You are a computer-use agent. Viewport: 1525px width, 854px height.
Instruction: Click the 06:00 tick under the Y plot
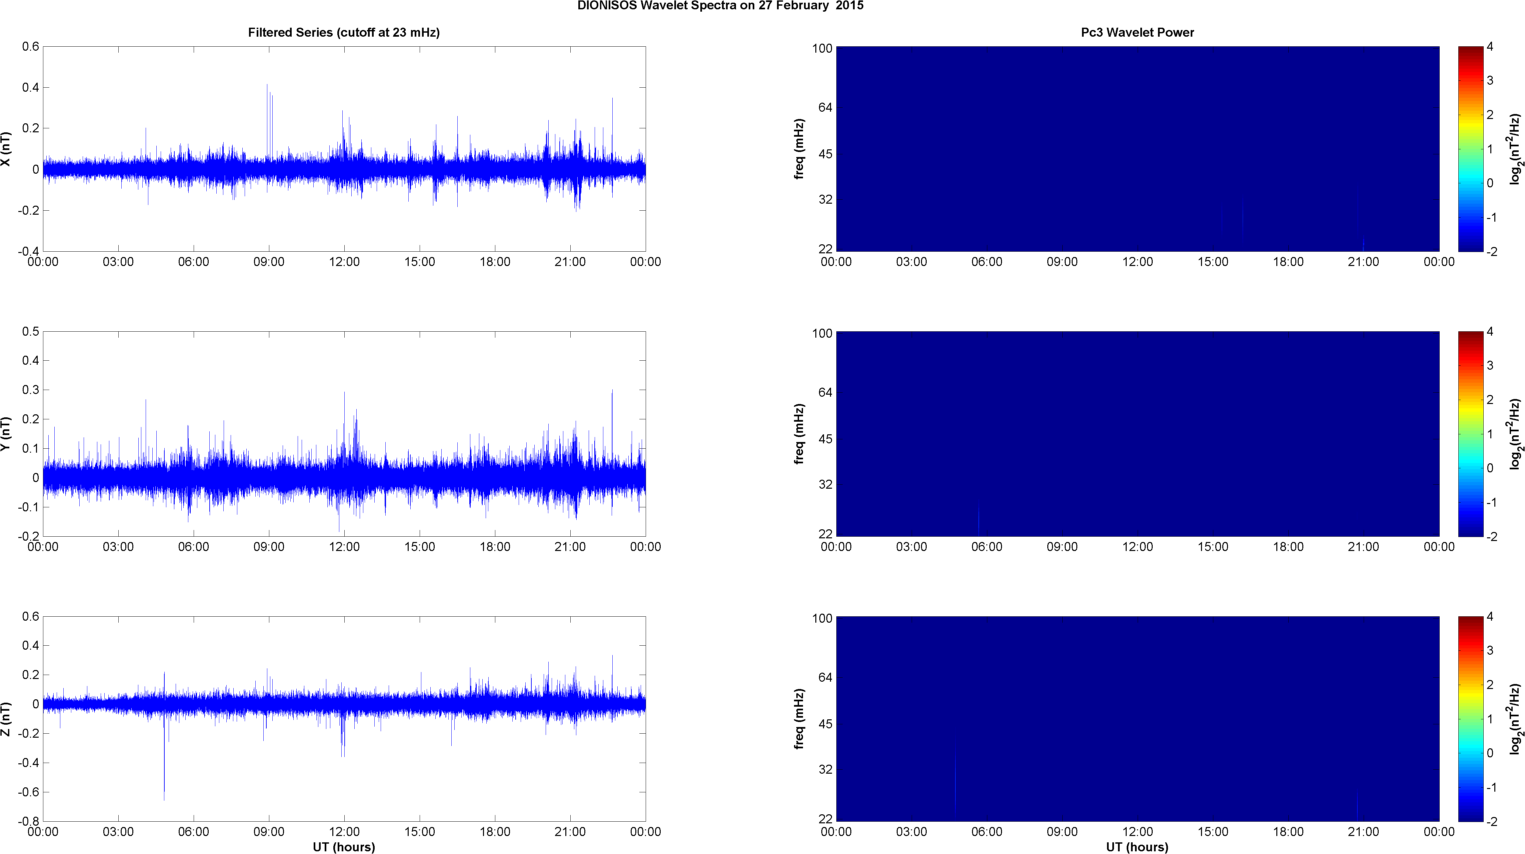(193, 547)
